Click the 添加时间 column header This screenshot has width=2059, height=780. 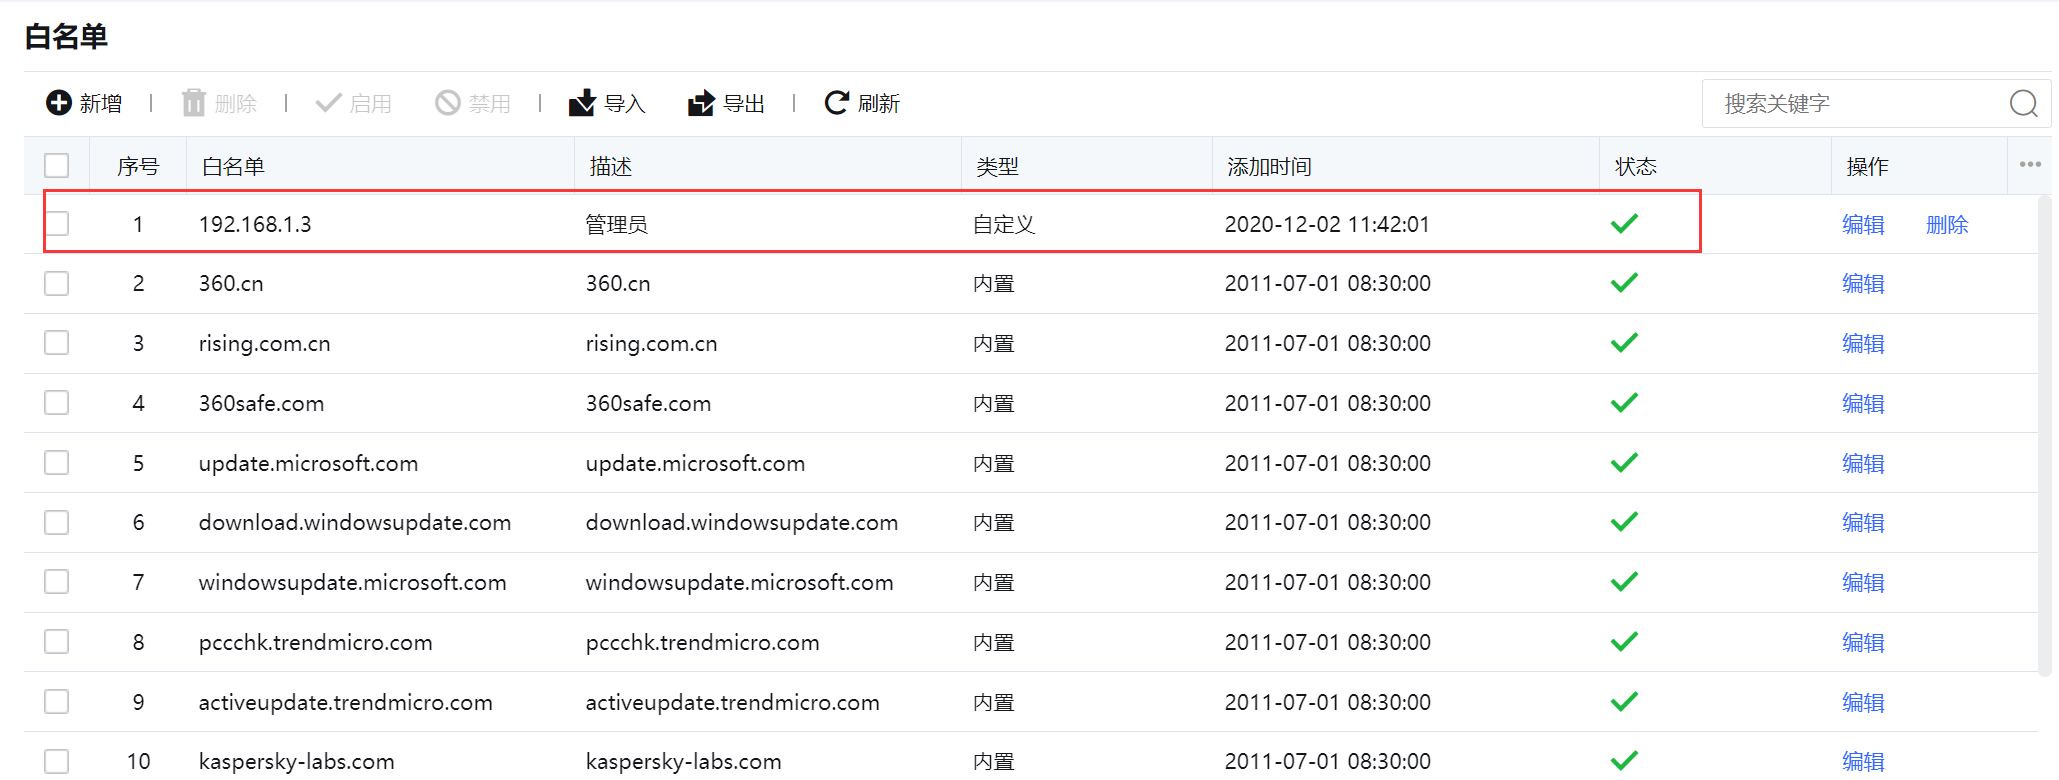tap(1269, 167)
